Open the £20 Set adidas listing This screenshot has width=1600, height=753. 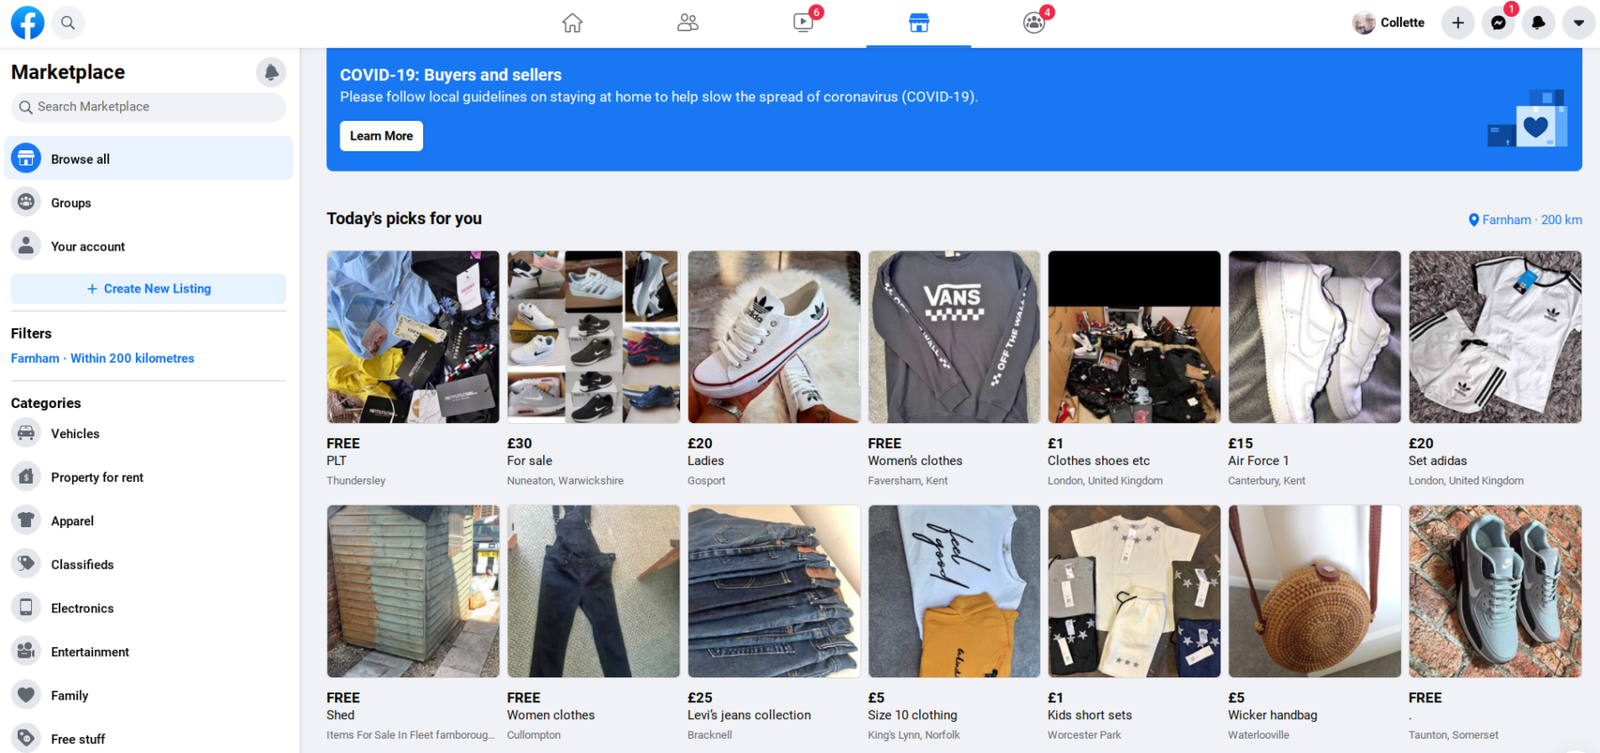coord(1495,337)
